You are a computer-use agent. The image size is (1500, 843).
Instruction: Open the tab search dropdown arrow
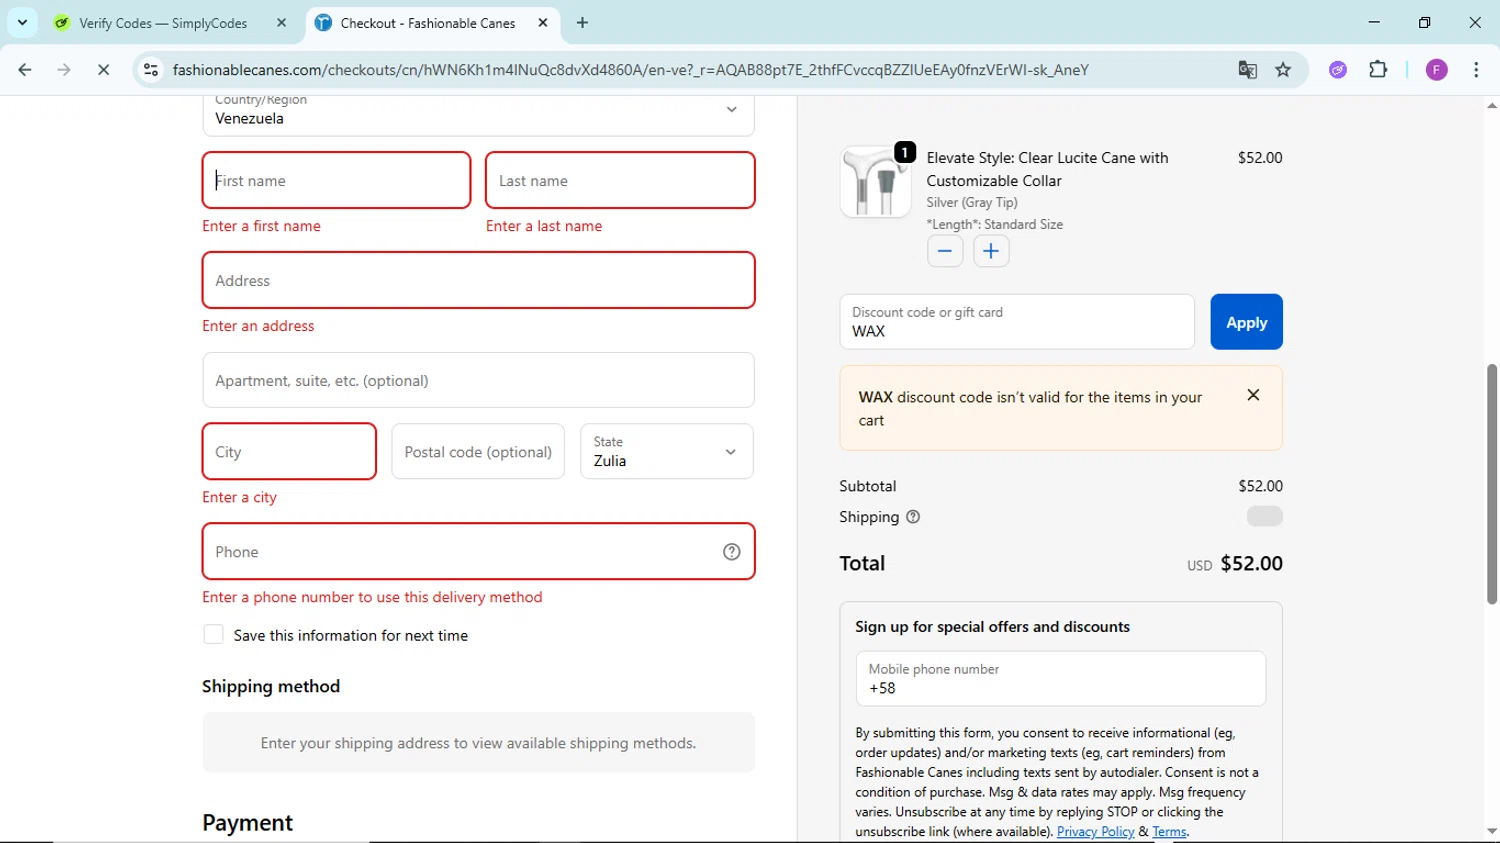tap(22, 22)
